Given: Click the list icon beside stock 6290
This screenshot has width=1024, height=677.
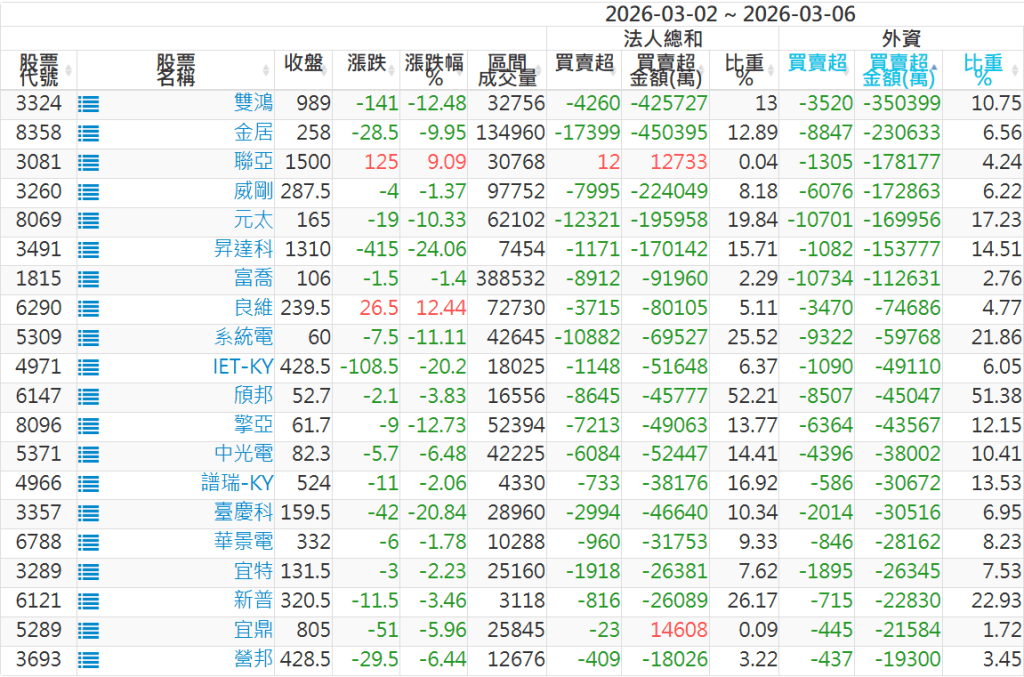Looking at the screenshot, I should pyautogui.click(x=90, y=308).
